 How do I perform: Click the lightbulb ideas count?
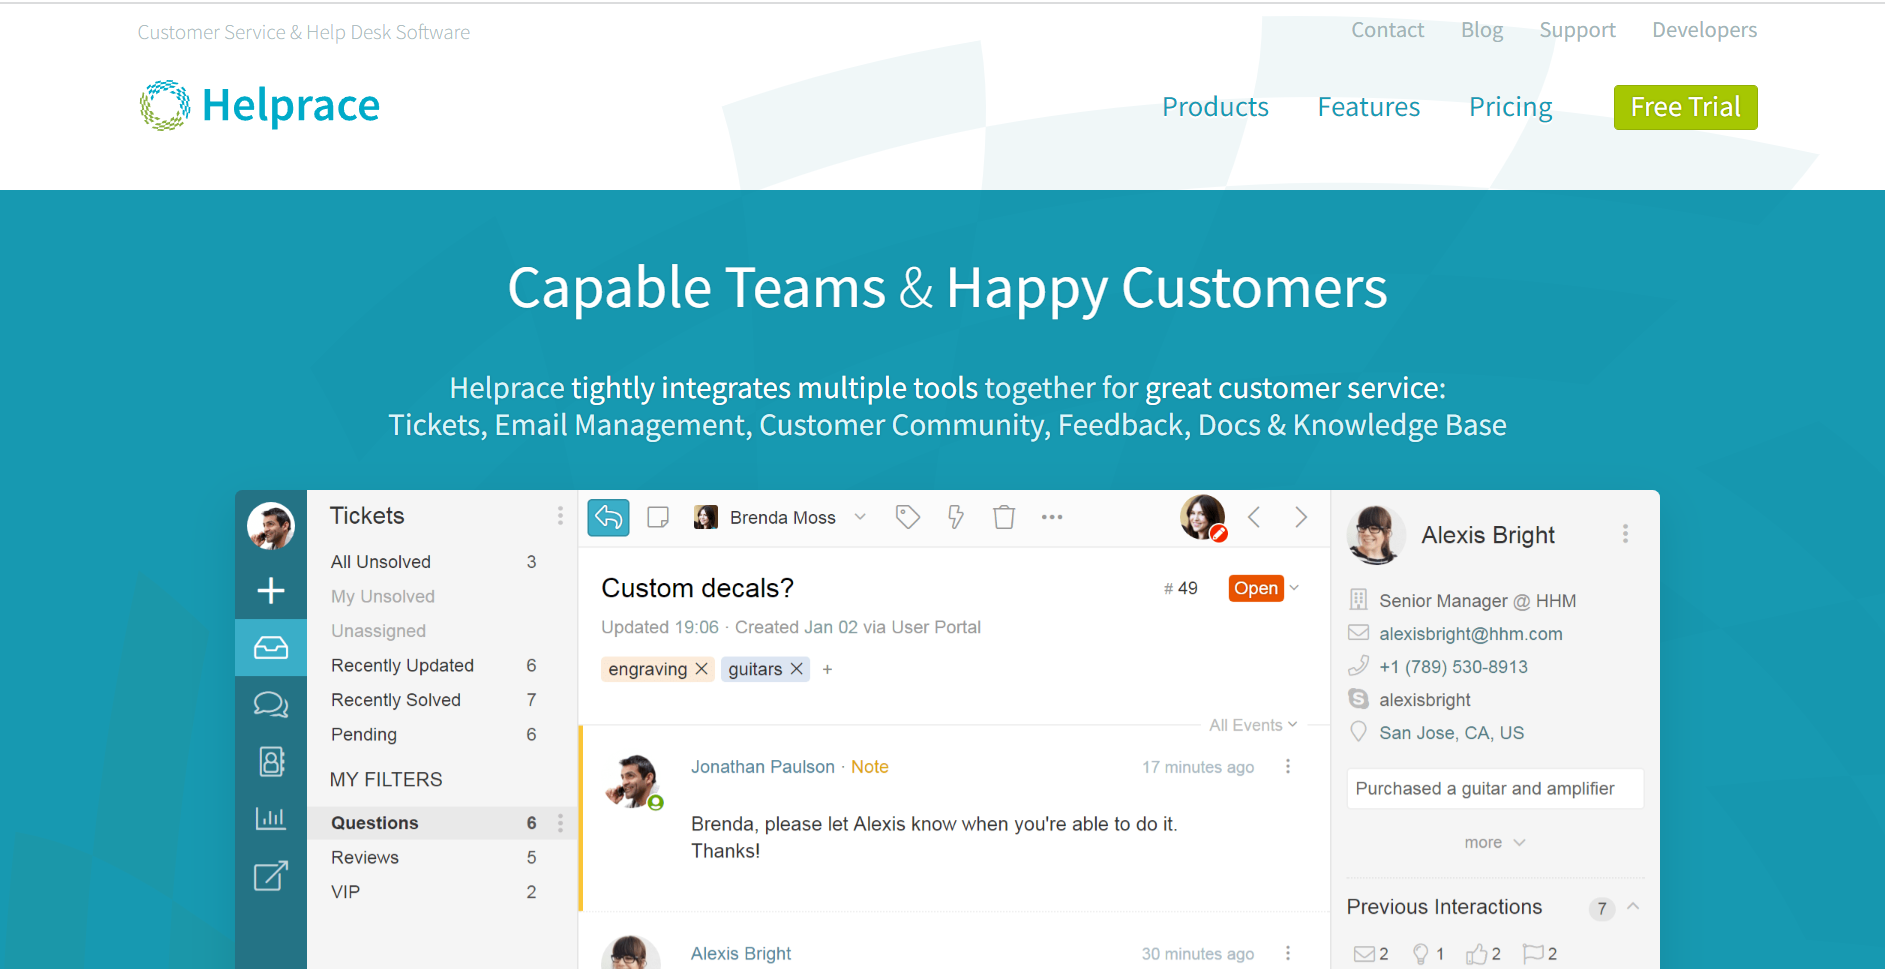tap(1428, 954)
